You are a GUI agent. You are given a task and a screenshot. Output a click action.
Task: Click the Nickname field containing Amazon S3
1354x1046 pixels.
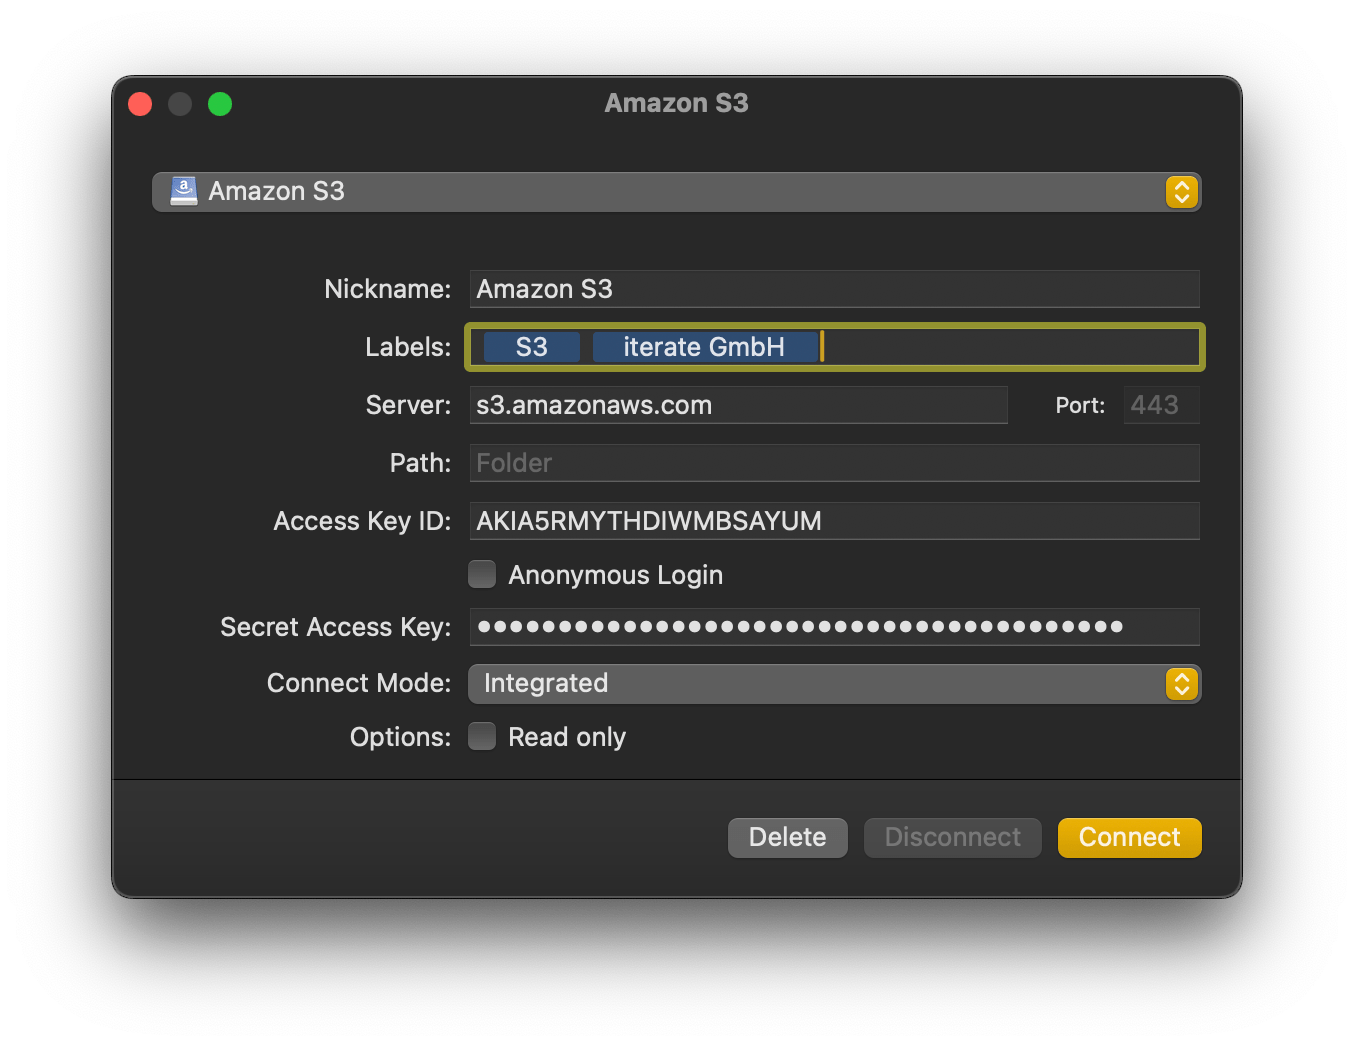click(834, 289)
